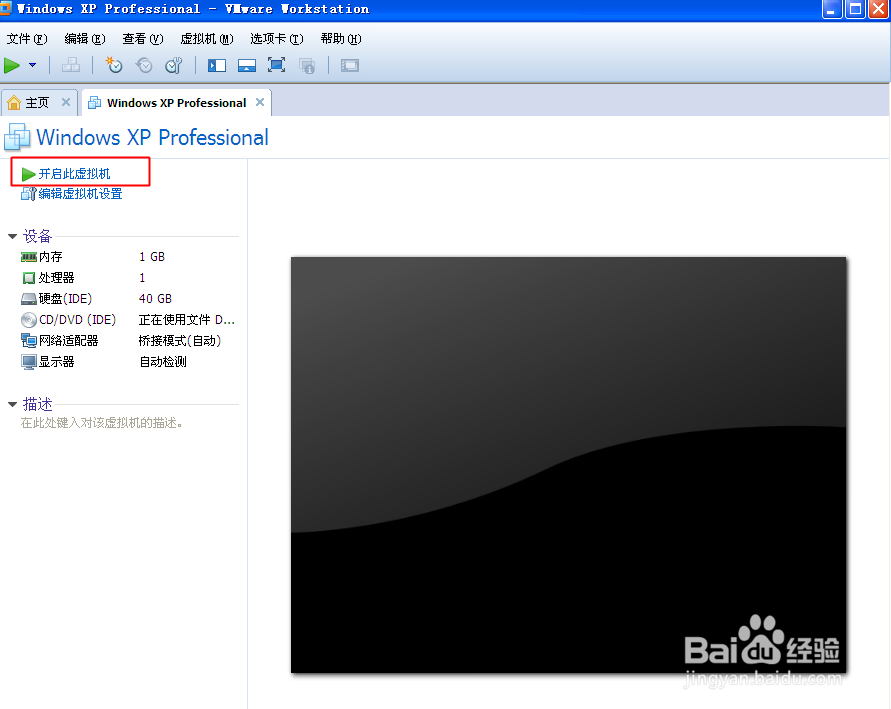Click the send Ctrl+Alt+Del toolbar icon

pos(70,65)
